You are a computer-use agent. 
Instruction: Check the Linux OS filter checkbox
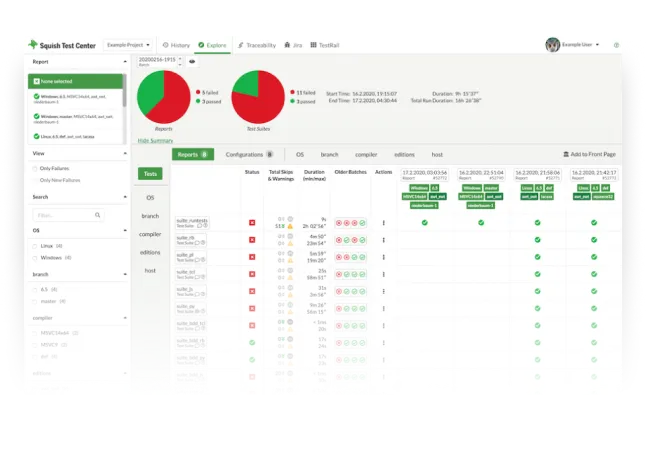pos(35,245)
